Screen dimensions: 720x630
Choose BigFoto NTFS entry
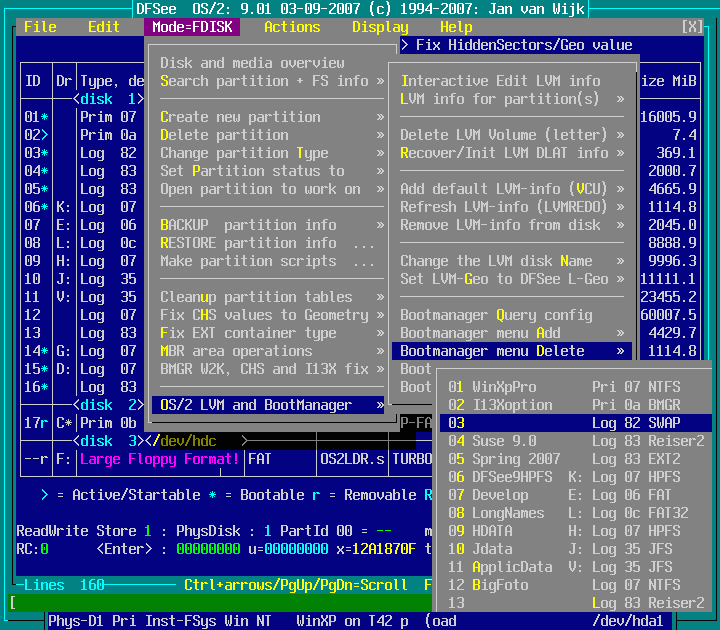575,585
